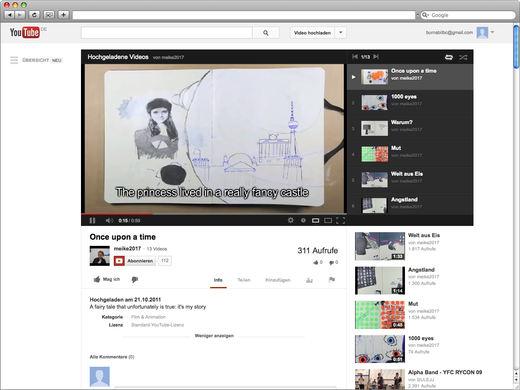Enter fullscreen mode on player
Screen dimensions: 520x390
click(x=340, y=220)
